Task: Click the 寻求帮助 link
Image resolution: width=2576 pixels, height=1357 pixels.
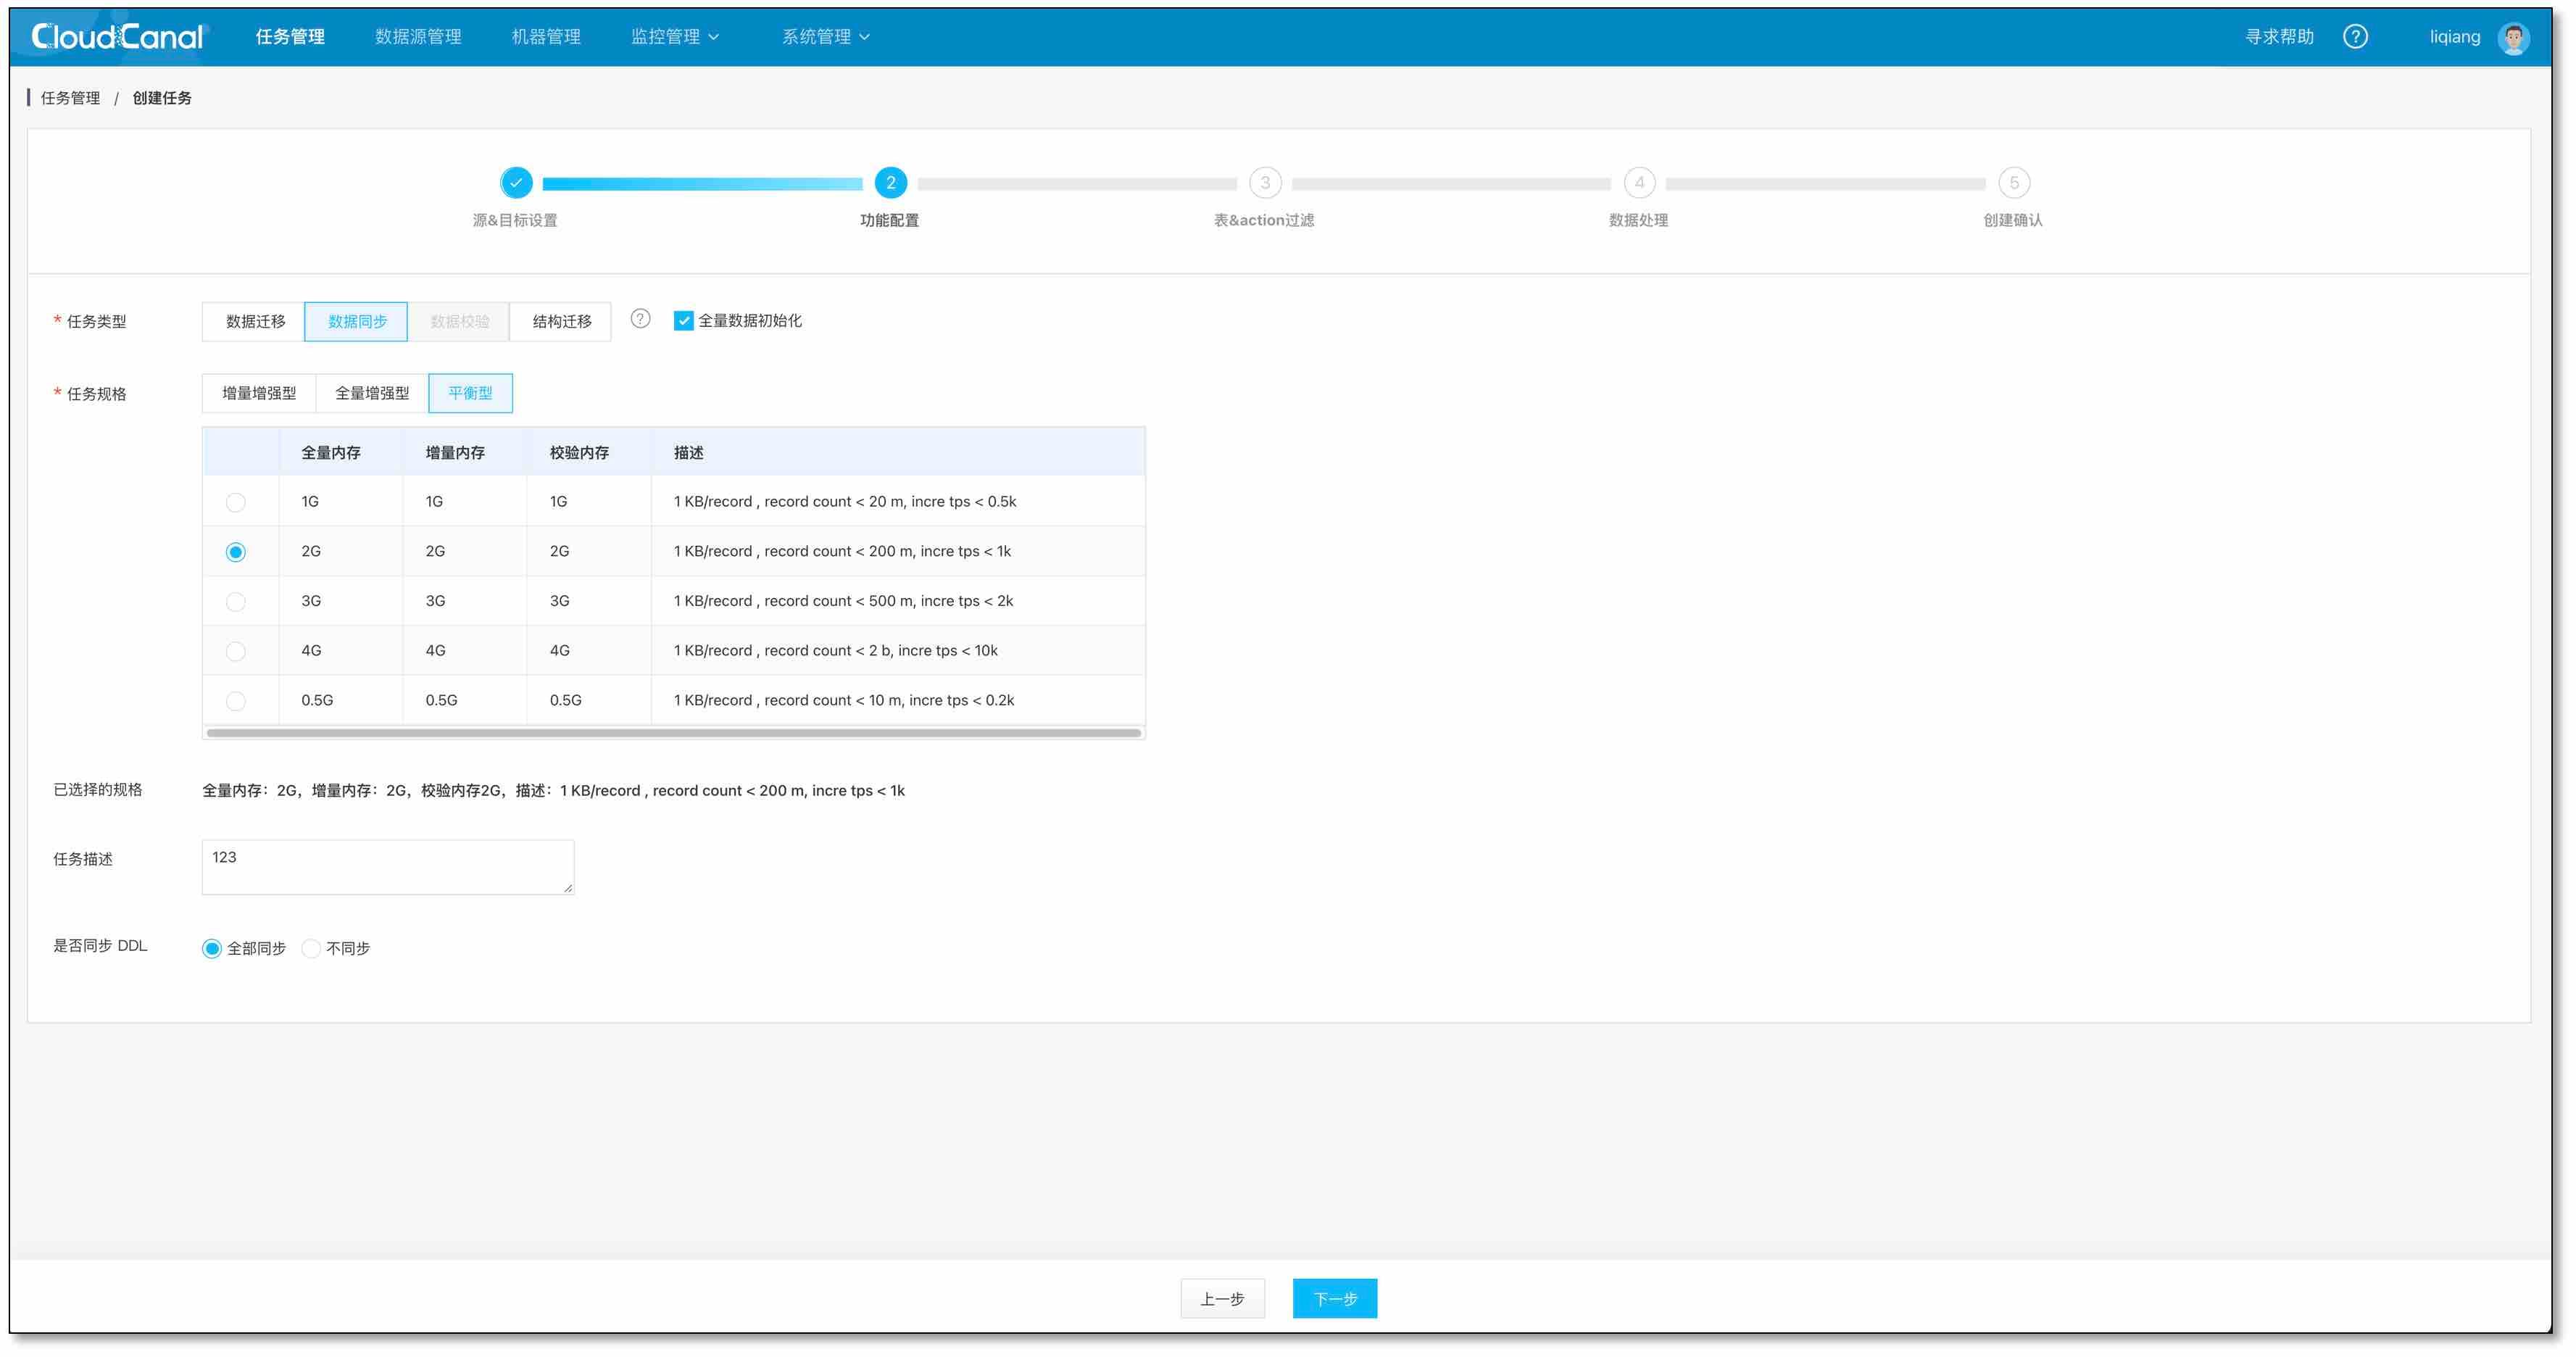Action: (x=2279, y=37)
